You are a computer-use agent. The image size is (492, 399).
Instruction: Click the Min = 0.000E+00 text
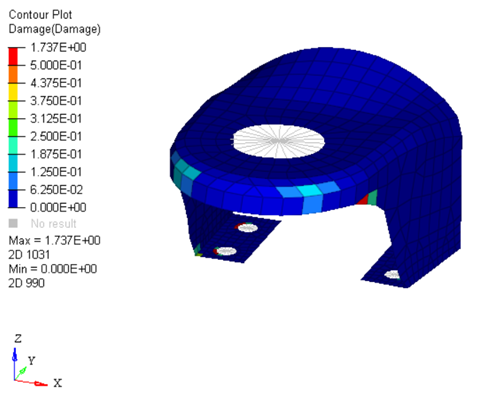(53, 269)
